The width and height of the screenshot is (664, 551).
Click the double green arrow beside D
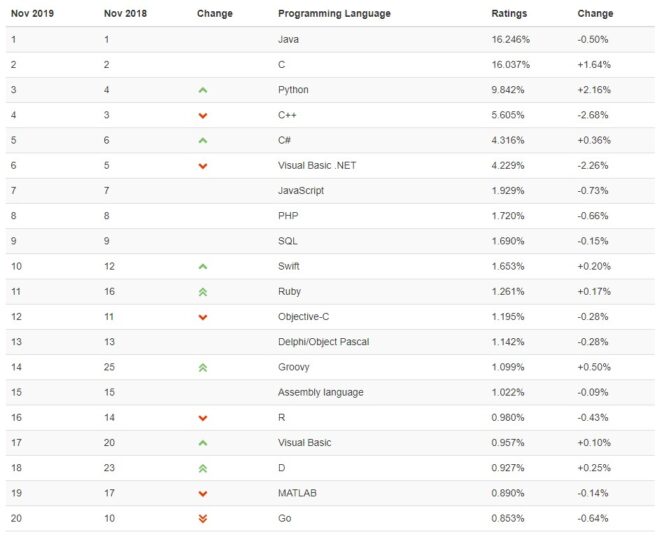pyautogui.click(x=203, y=468)
